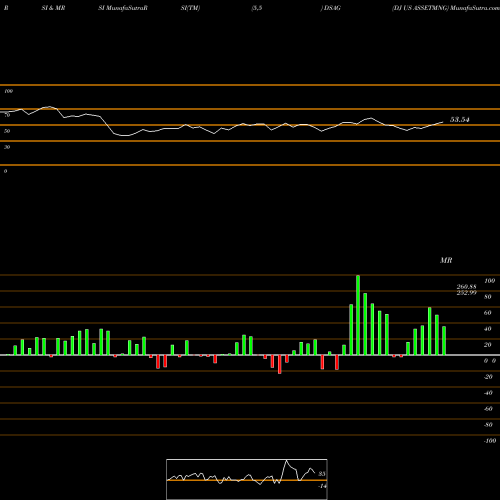The width and height of the screenshot is (500, 500).
Task: Click the SI MunafaSutraR header text
Action: tap(123, 8)
